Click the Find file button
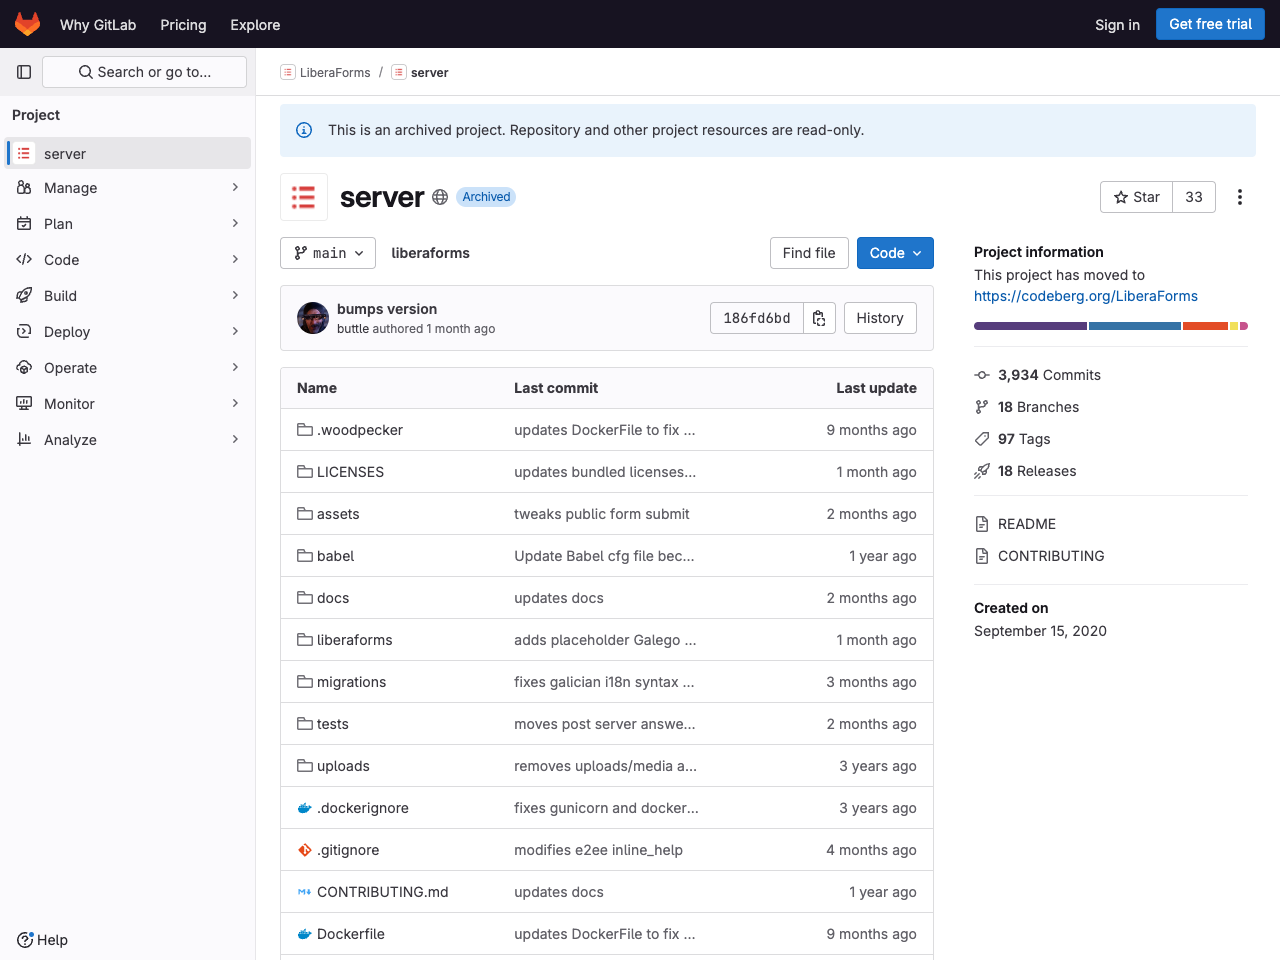The height and width of the screenshot is (960, 1280). (809, 253)
